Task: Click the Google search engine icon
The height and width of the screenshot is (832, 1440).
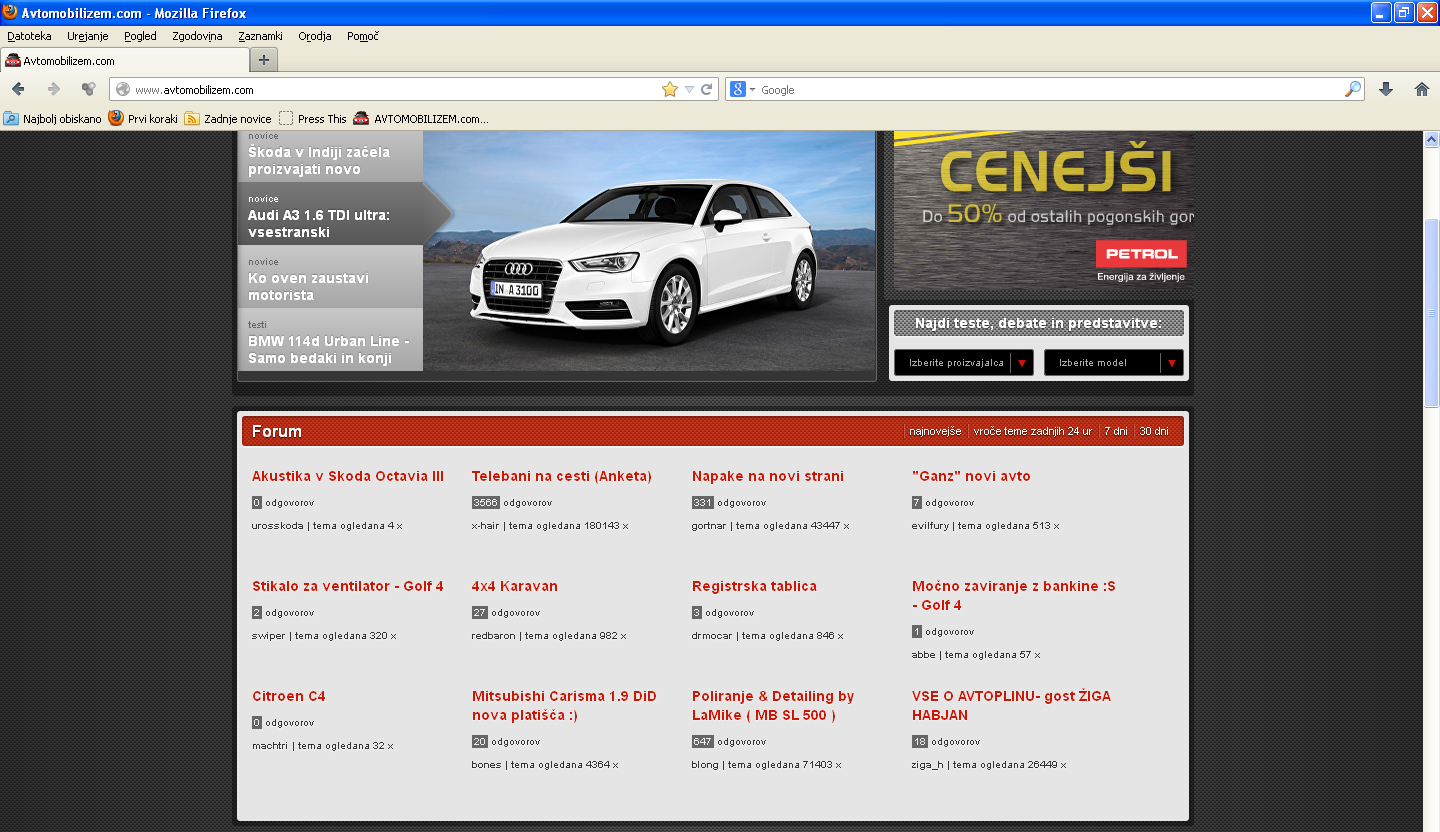Action: (738, 89)
